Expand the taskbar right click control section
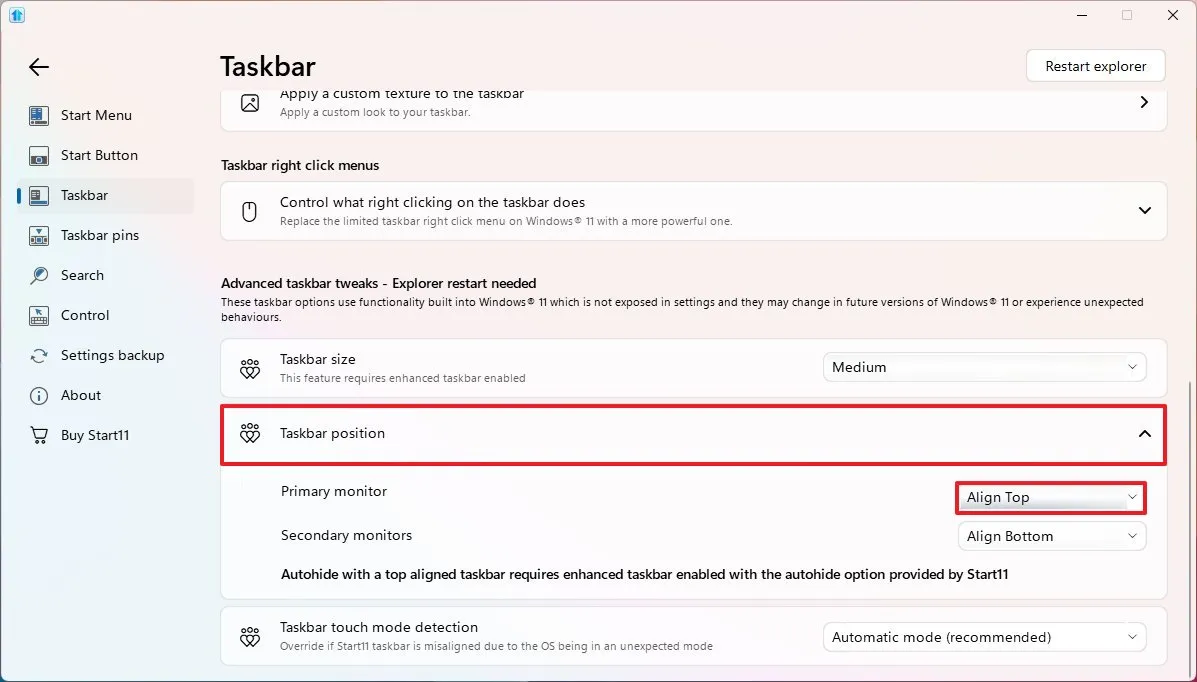Image resolution: width=1197 pixels, height=682 pixels. pos(1145,211)
